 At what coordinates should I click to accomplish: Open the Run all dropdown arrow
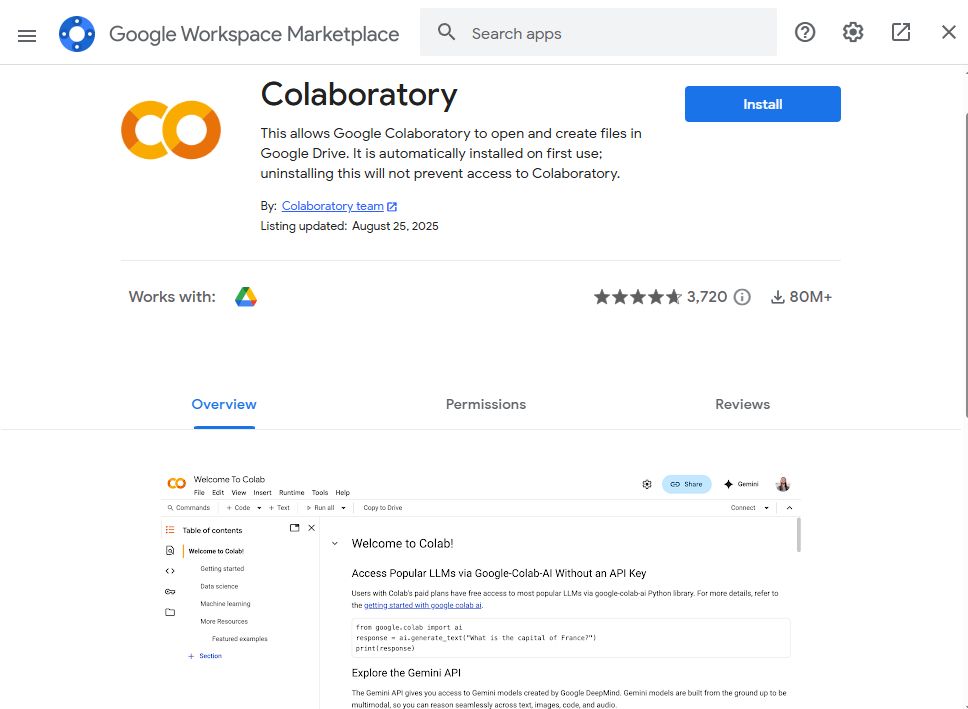344,508
